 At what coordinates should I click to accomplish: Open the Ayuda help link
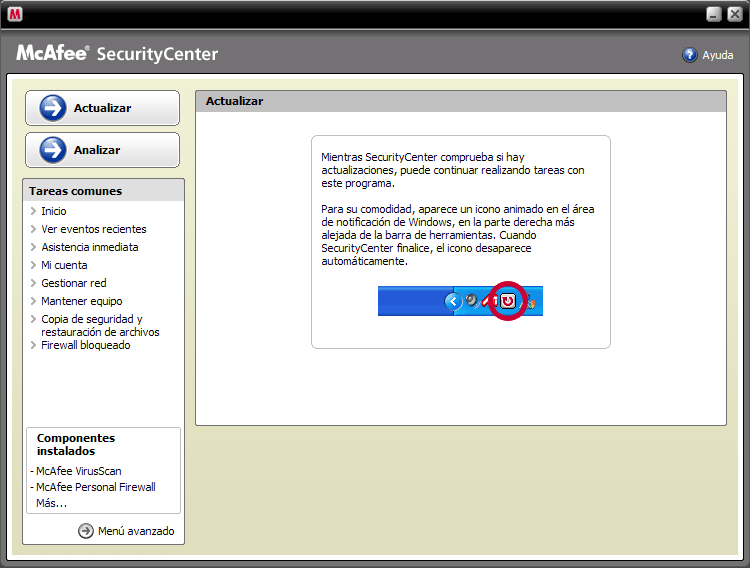(x=717, y=56)
